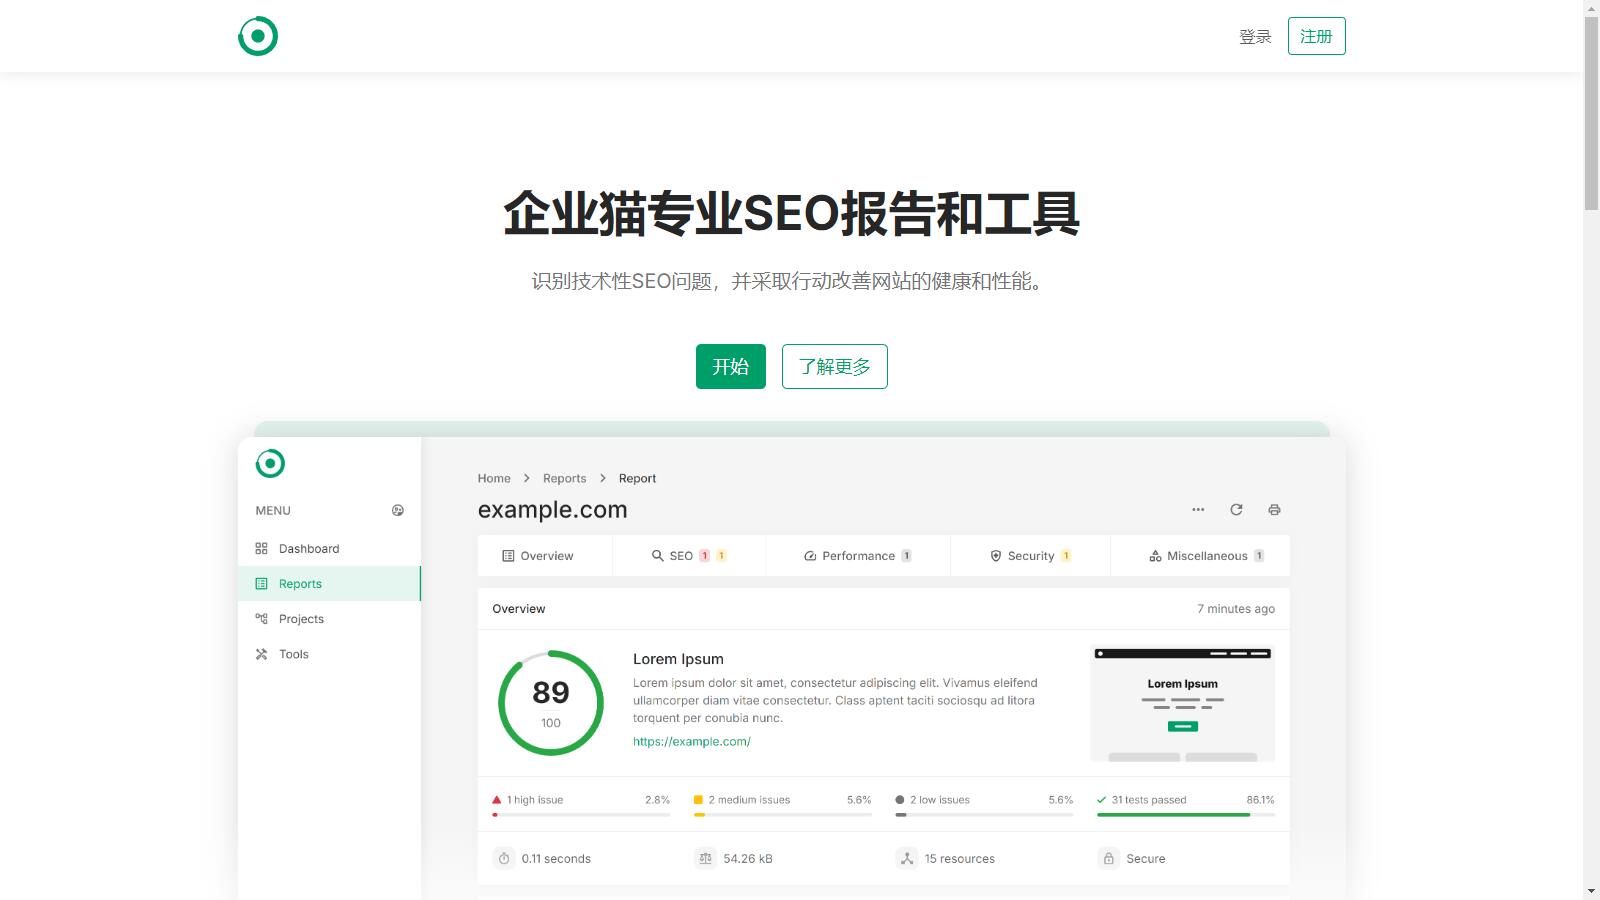
Task: Click the stopwatch icon by 0.11 seconds
Action: [504, 859]
